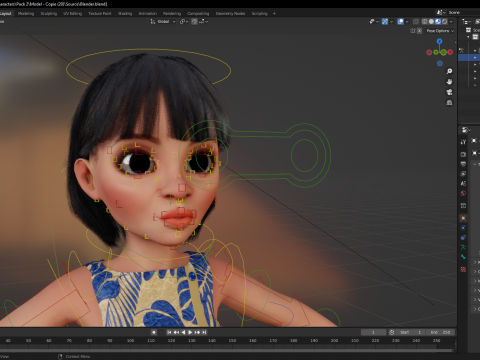Expand the highlighted outliner row
The width and height of the screenshot is (480, 360).
pyautogui.click(x=475, y=58)
